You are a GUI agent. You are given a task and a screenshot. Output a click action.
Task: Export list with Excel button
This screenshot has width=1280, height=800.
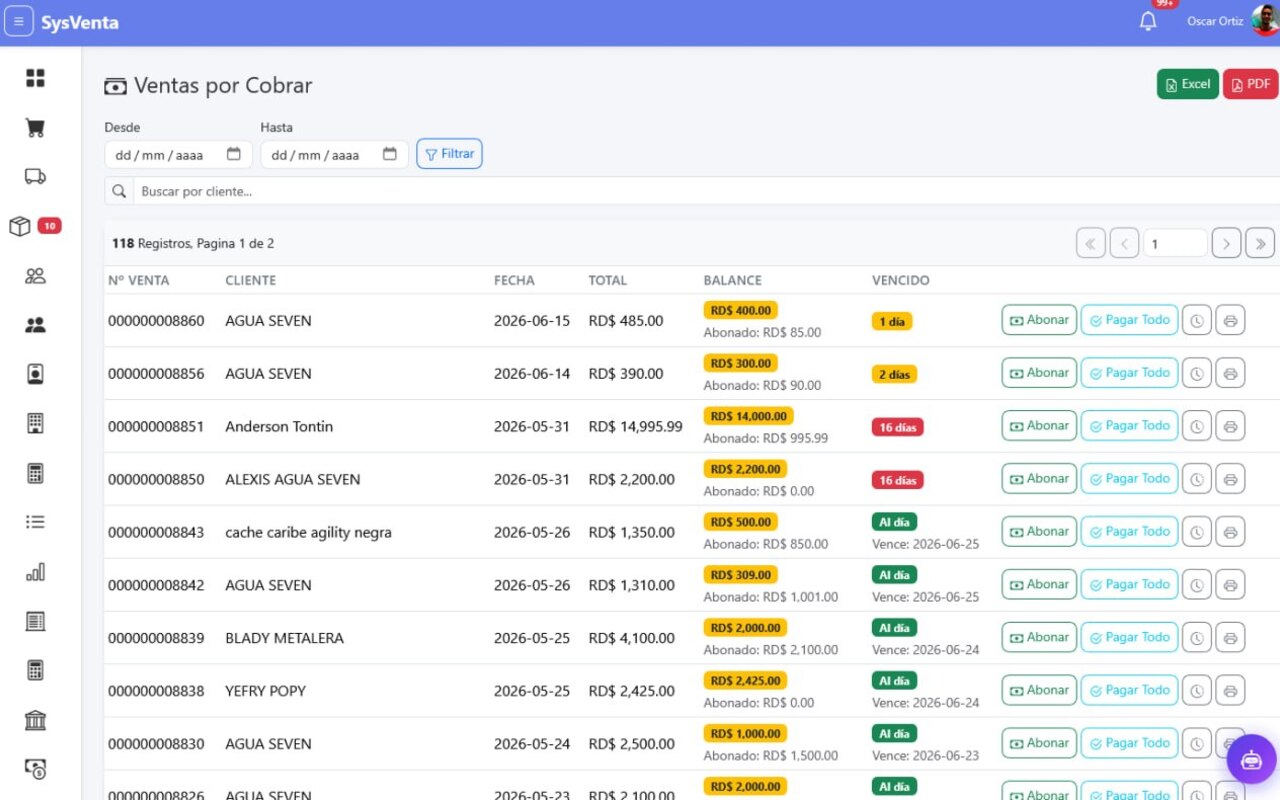coord(1187,85)
